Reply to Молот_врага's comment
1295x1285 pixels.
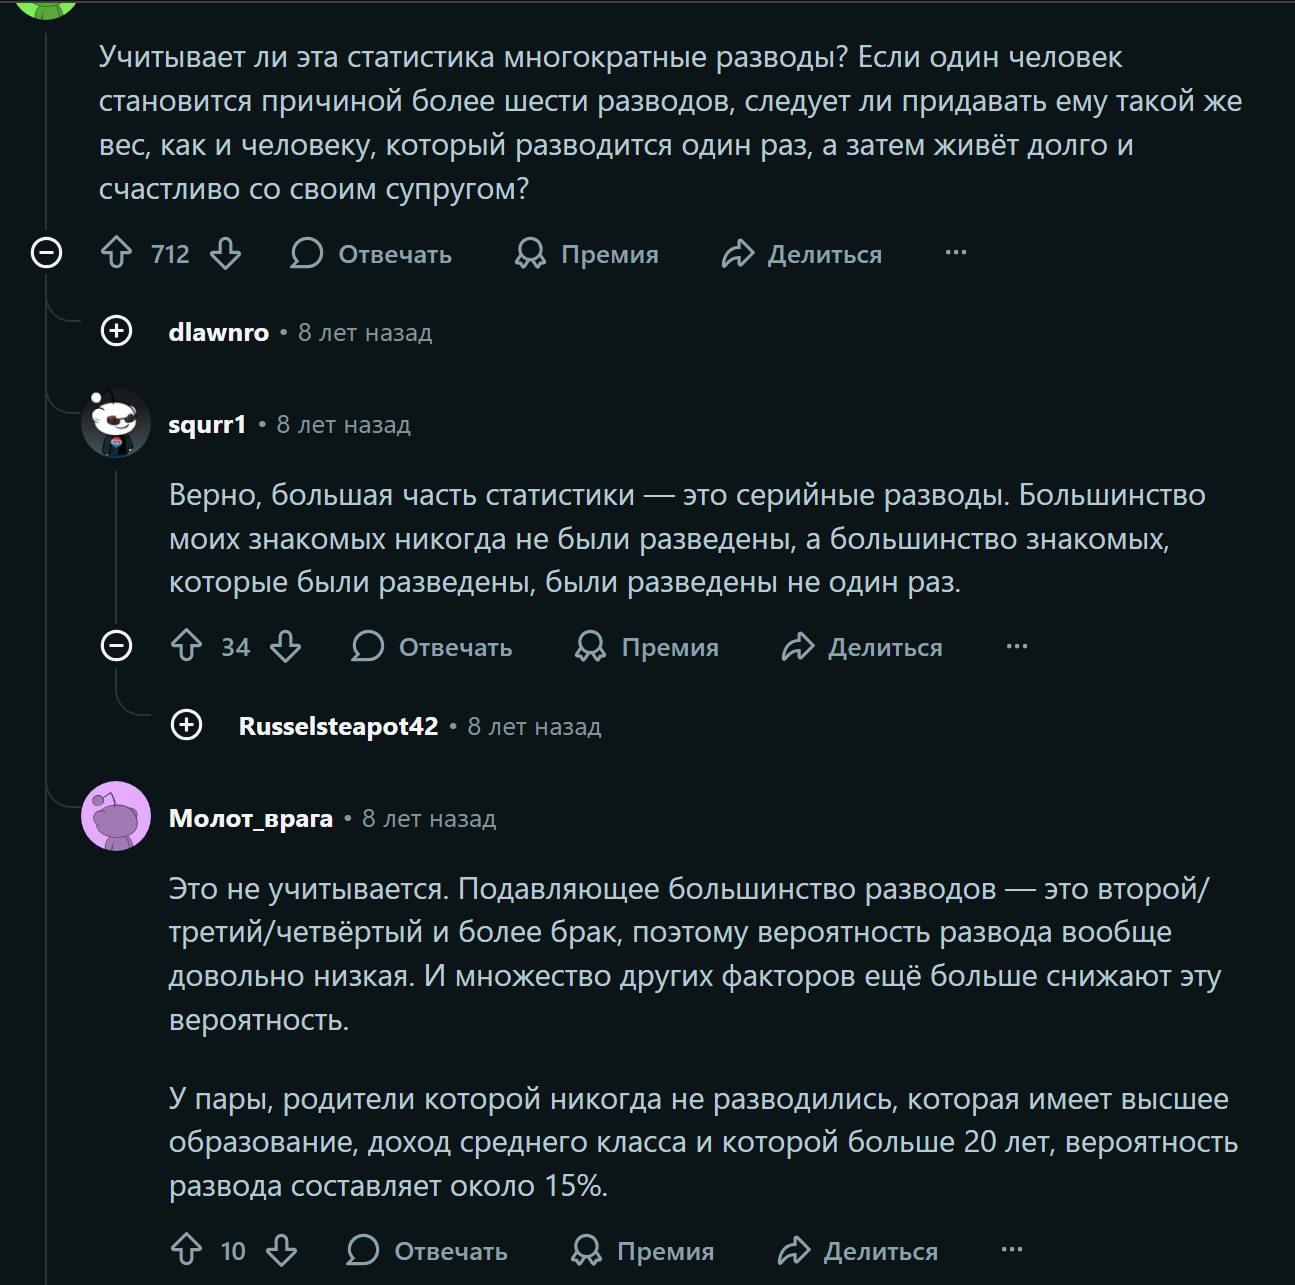[427, 1250]
